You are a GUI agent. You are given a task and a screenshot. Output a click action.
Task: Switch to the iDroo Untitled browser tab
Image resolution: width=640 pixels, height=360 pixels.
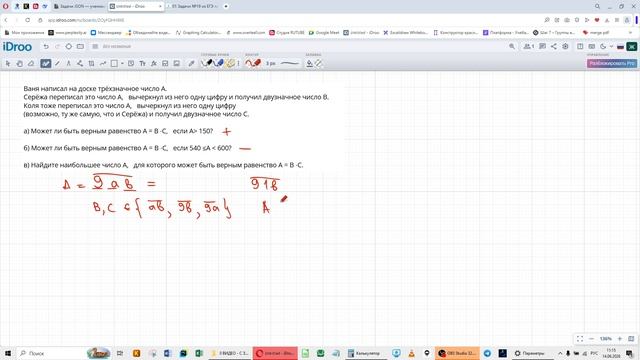coord(136,7)
